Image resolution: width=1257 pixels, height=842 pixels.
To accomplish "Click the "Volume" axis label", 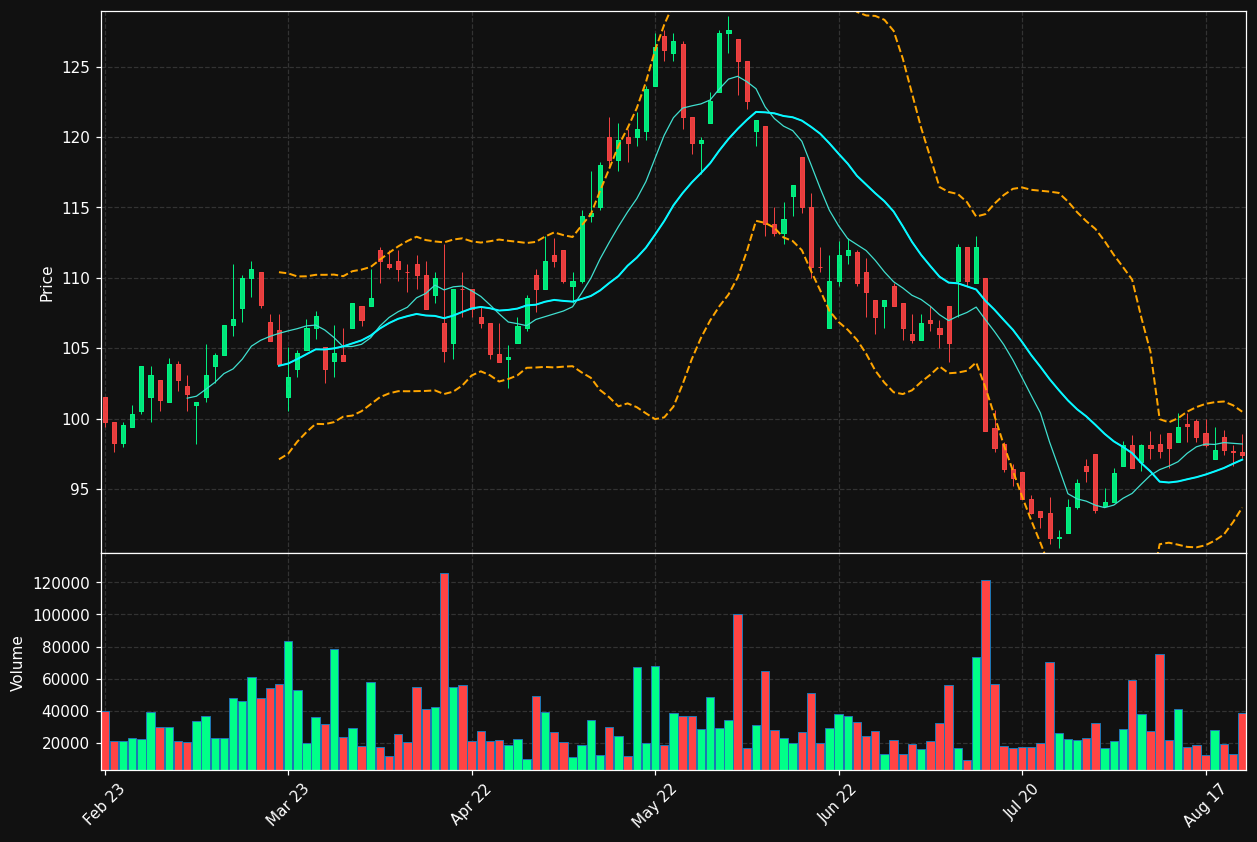I will click(x=18, y=663).
